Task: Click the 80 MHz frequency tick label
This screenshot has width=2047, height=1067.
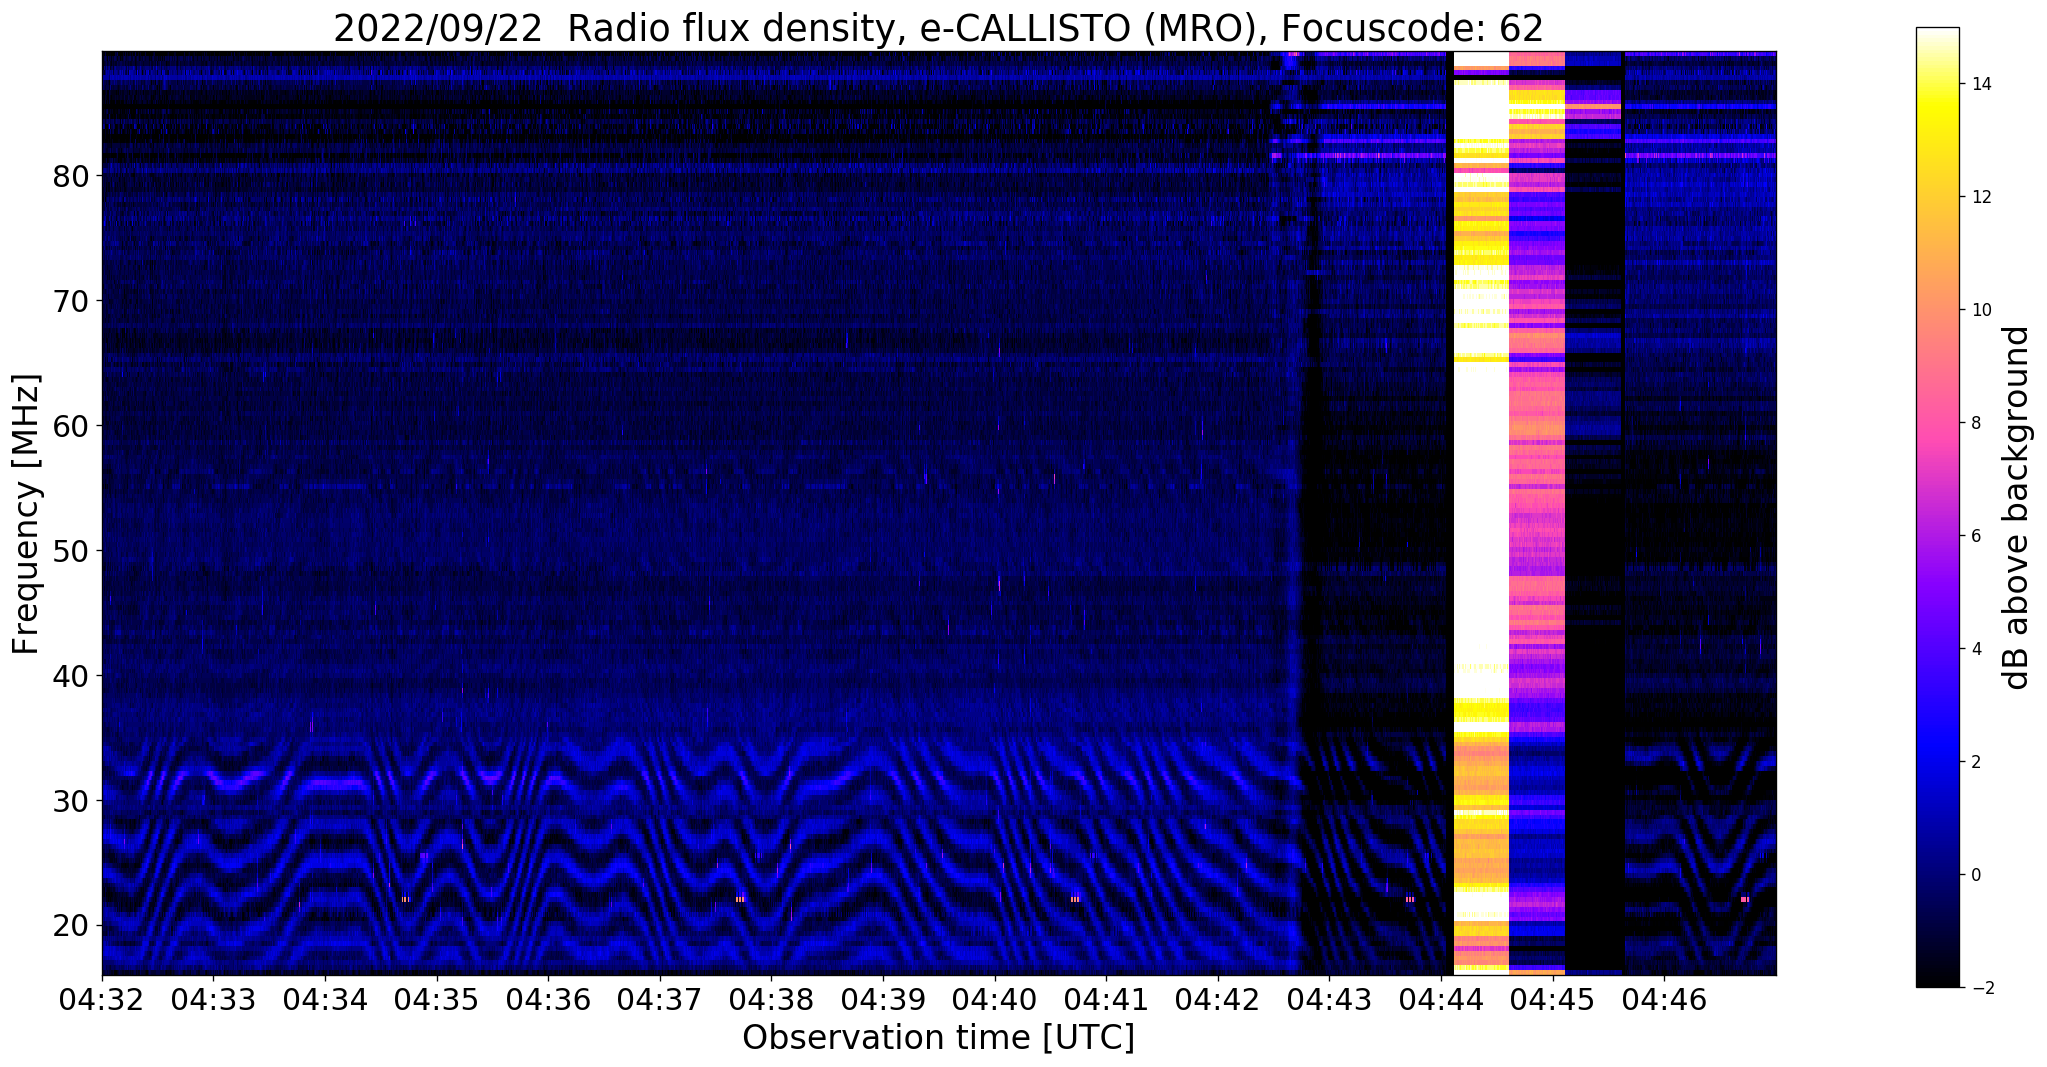Action: (x=71, y=176)
